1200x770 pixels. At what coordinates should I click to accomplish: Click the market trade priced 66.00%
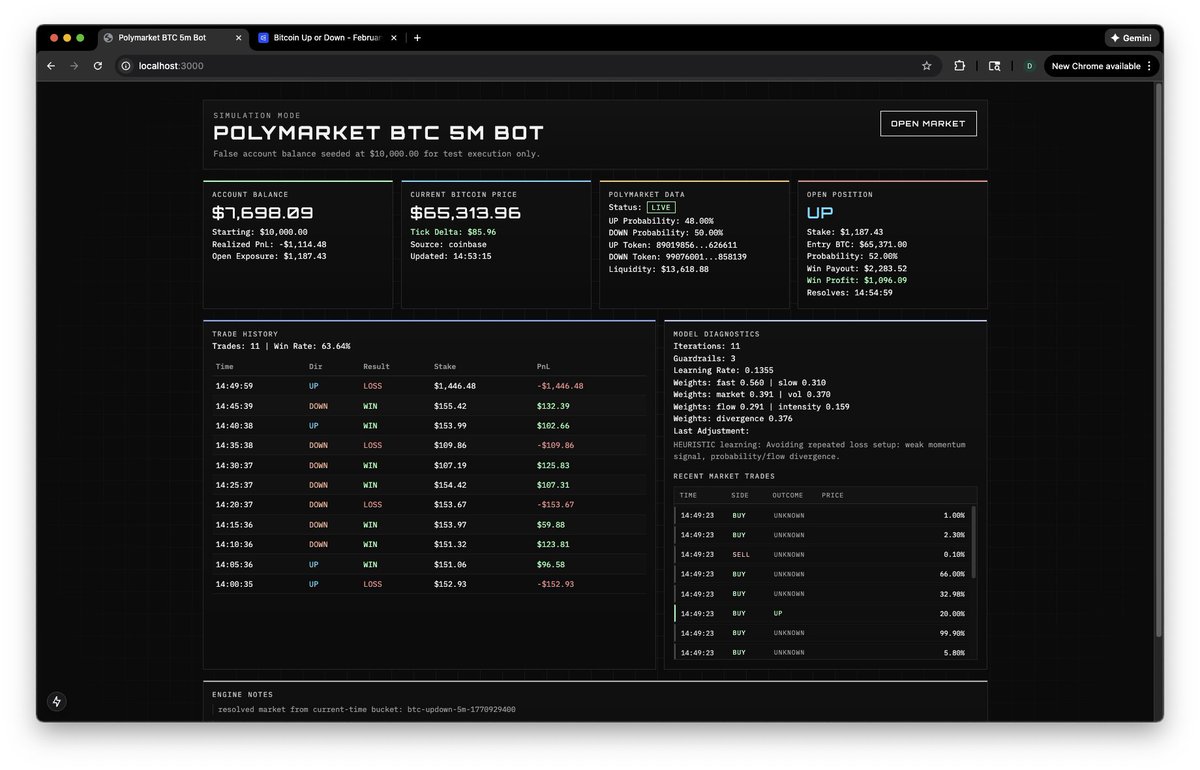point(822,574)
